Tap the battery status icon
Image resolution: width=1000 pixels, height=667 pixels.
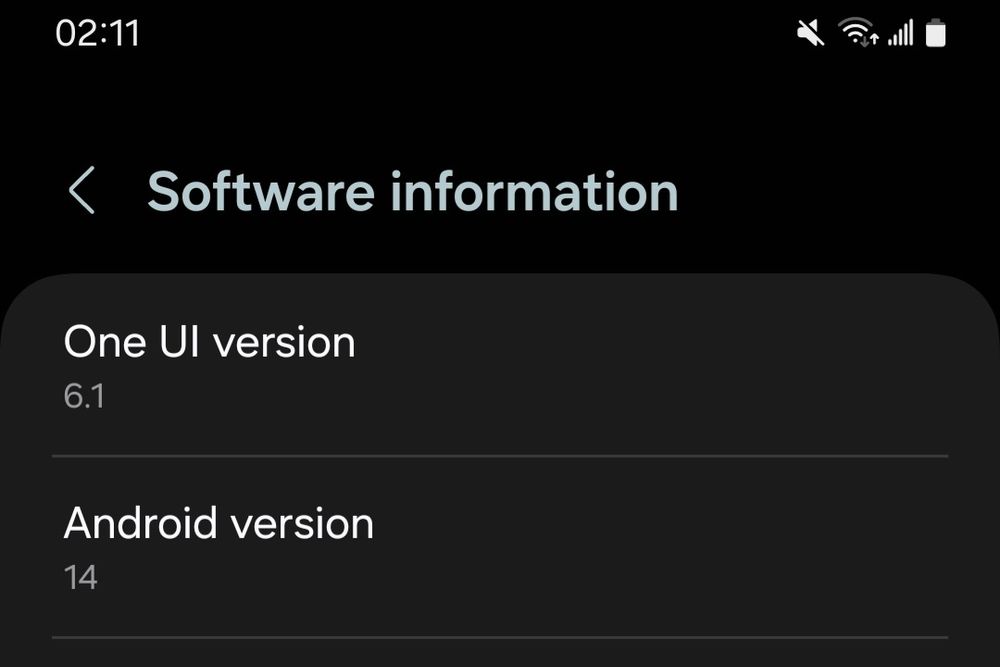936,34
